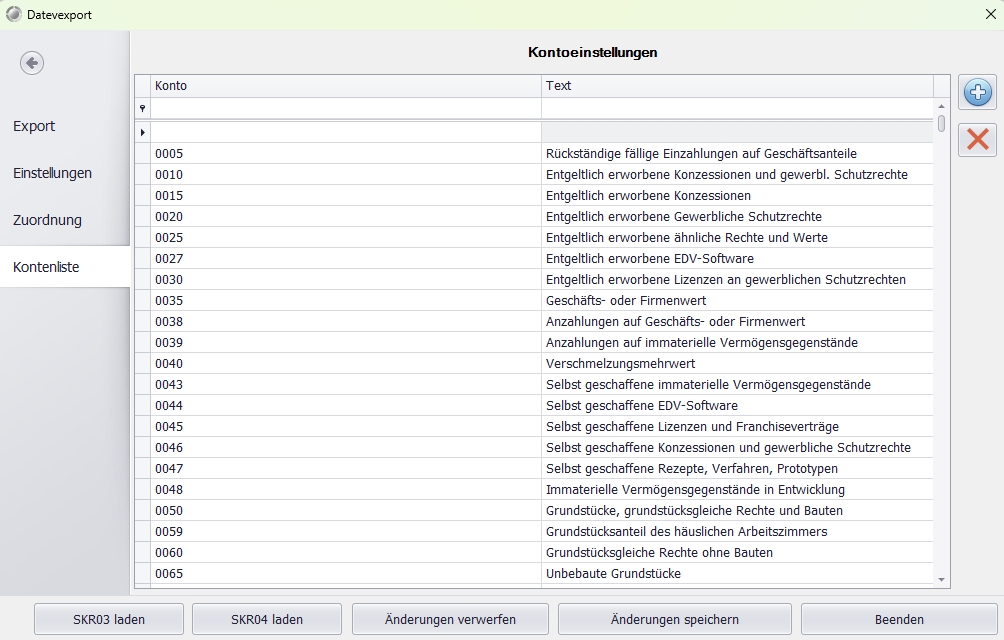
Task: Click the new row indicator arrow
Action: 142,132
